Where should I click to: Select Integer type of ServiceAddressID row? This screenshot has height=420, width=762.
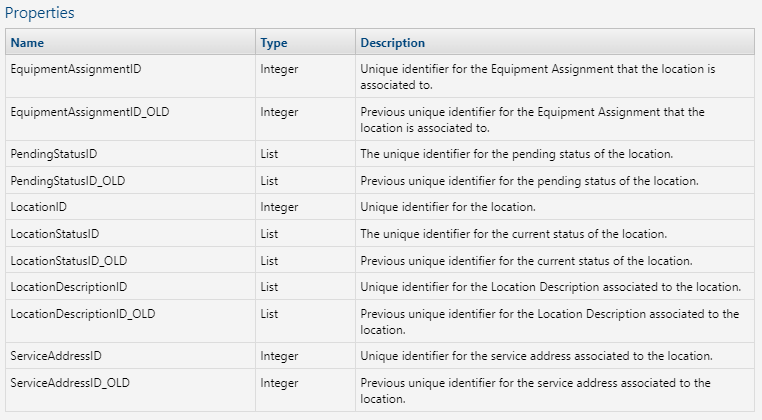(x=279, y=356)
